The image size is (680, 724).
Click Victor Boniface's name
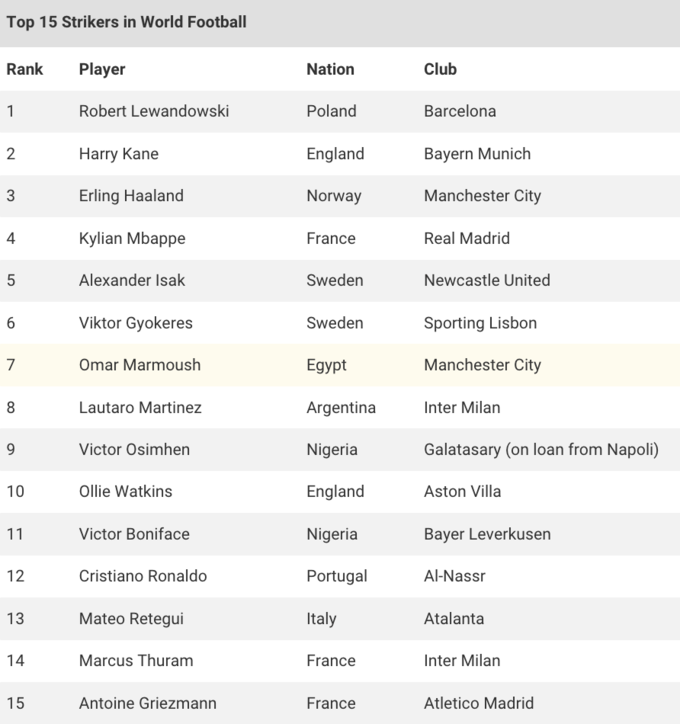pyautogui.click(x=134, y=534)
